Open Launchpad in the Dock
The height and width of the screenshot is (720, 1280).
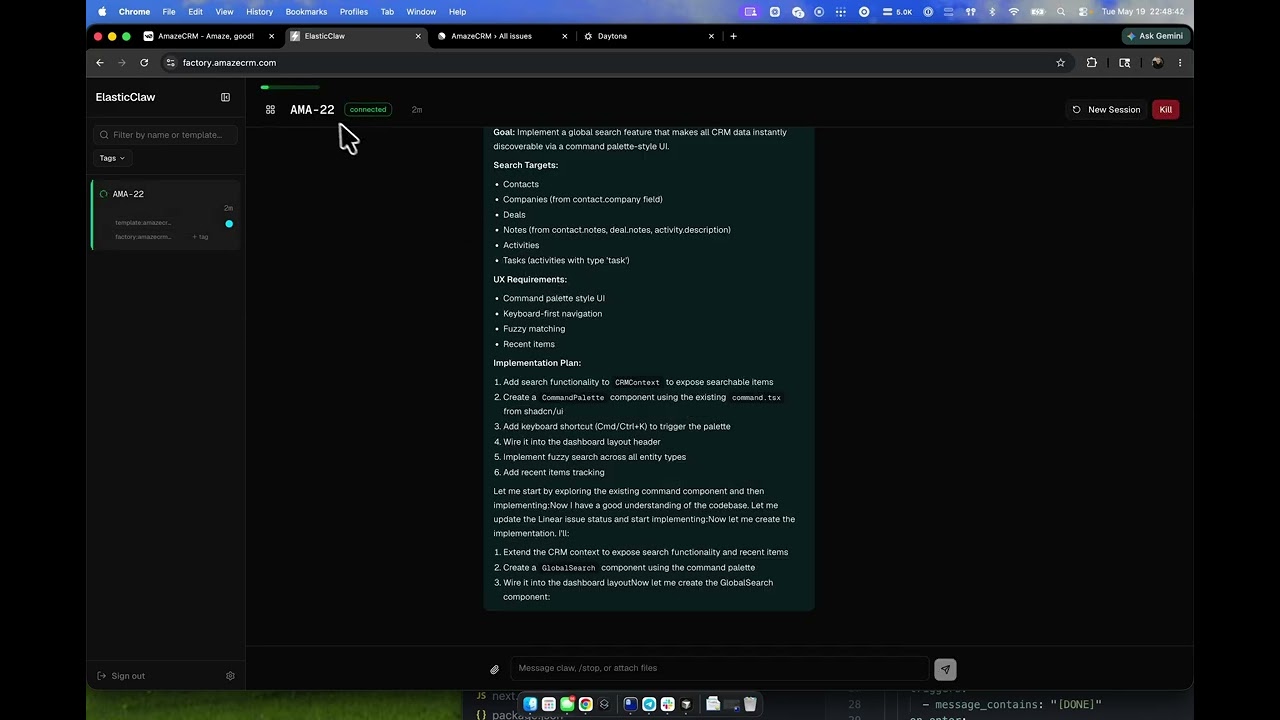tap(549, 704)
